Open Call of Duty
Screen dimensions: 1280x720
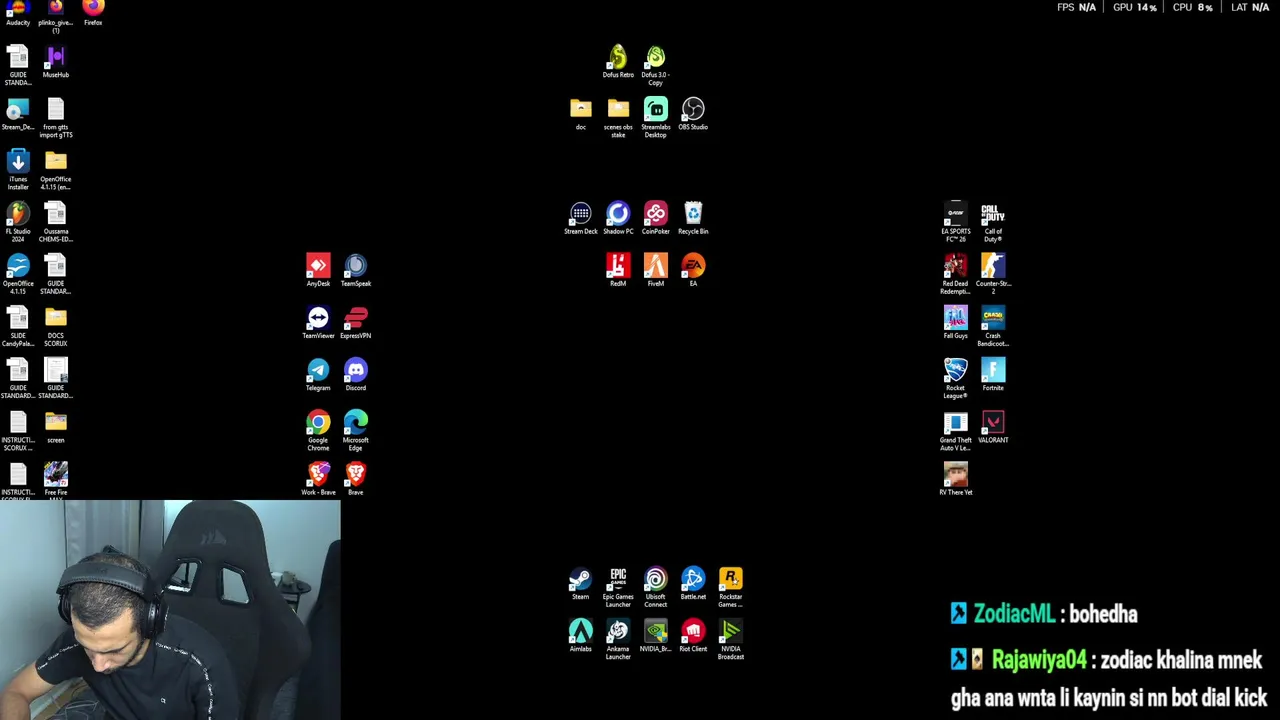(993, 222)
